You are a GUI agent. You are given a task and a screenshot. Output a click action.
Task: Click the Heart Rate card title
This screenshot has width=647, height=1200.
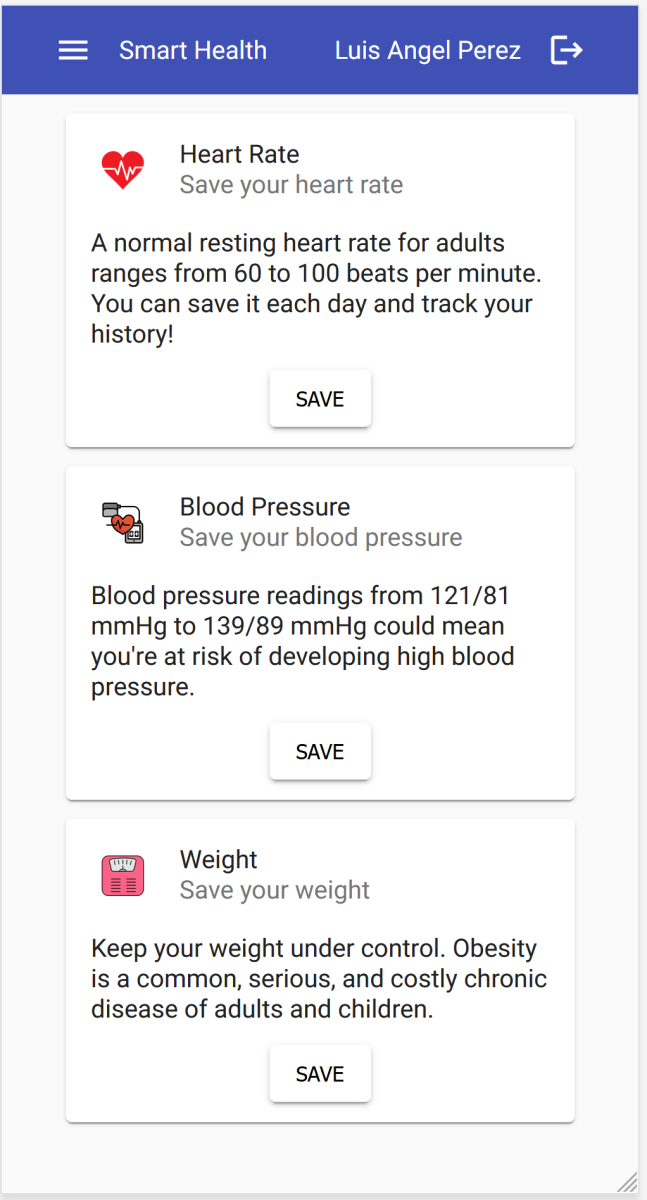239,154
